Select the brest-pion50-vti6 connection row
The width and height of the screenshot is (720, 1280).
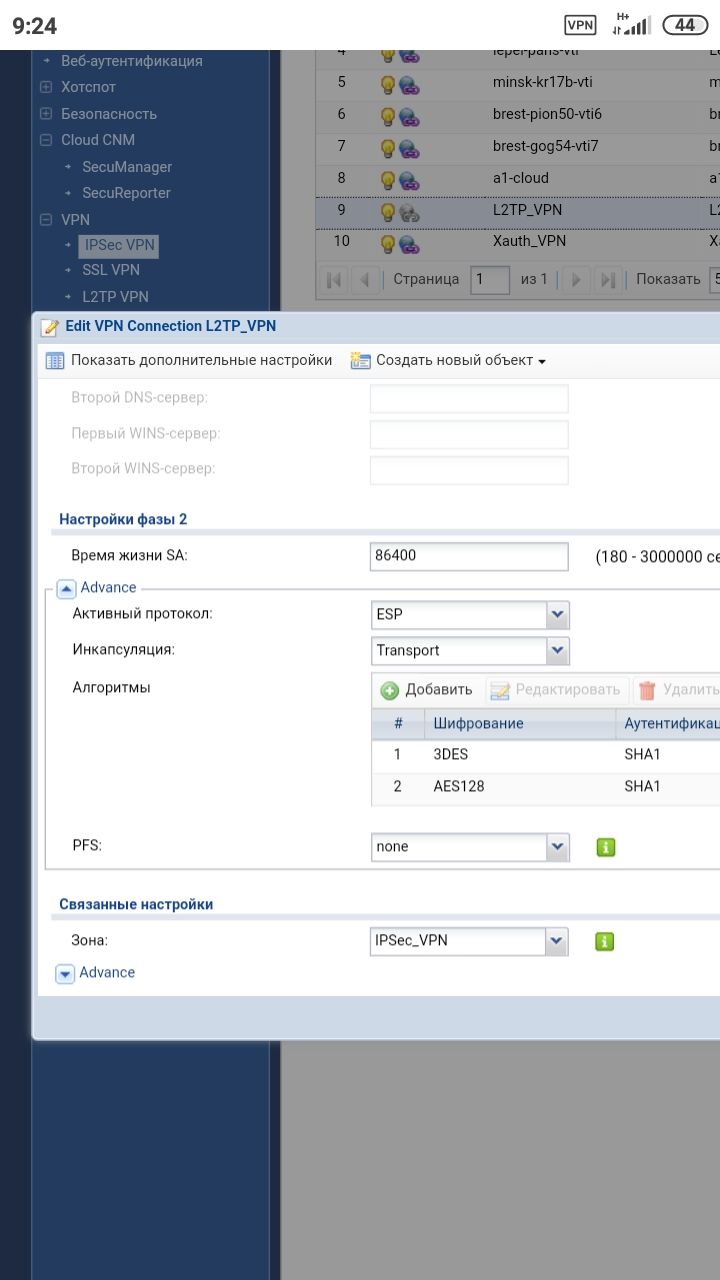pos(518,115)
